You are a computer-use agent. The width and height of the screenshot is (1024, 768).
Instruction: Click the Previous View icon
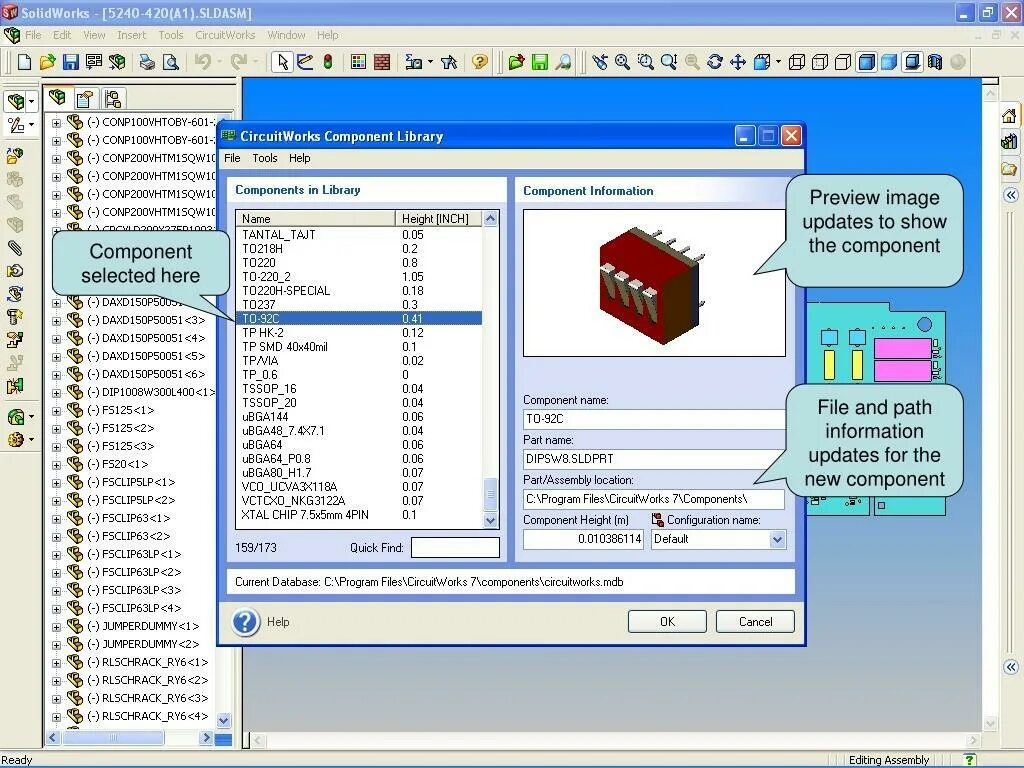coord(598,62)
